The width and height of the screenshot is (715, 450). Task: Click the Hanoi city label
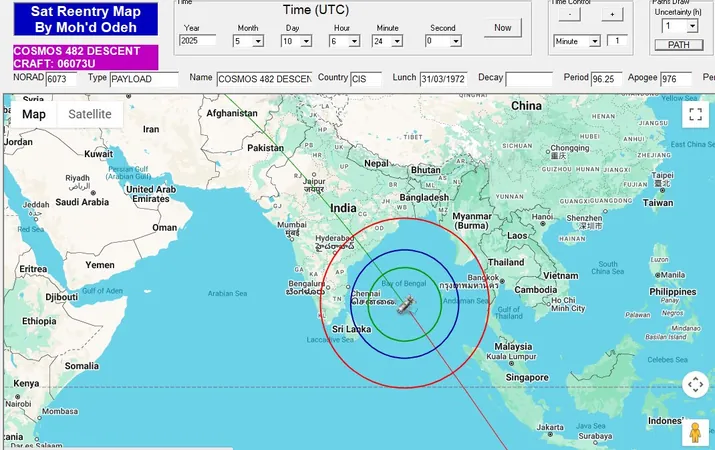coord(542,217)
